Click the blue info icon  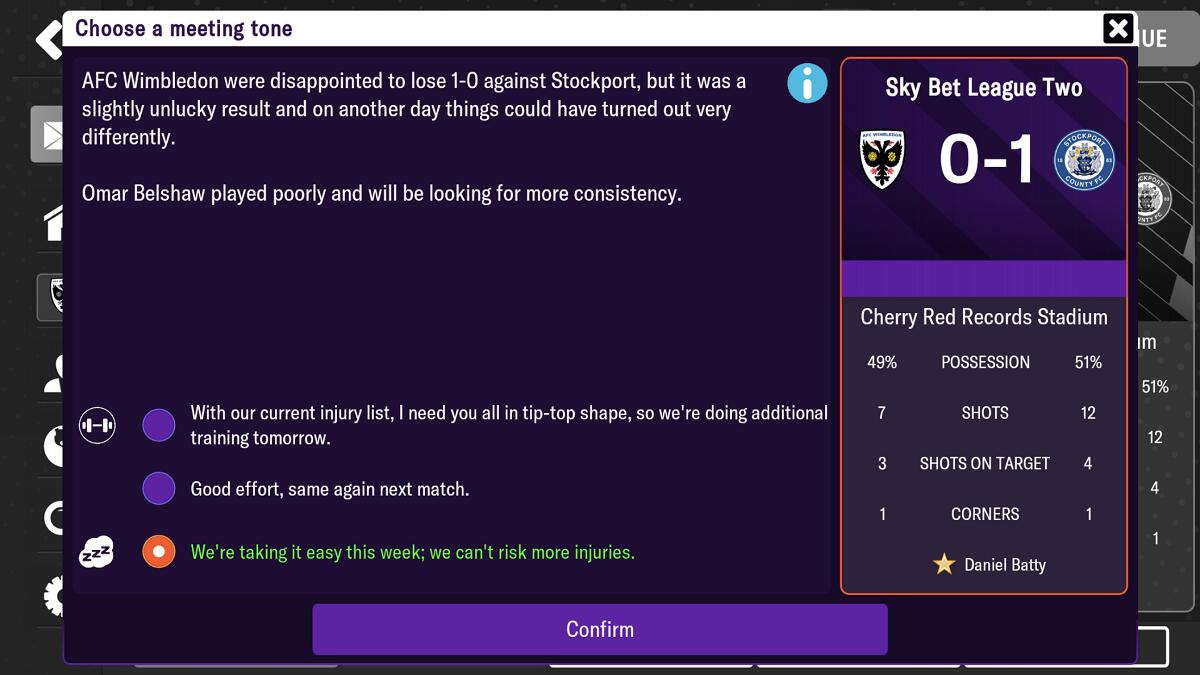(807, 83)
